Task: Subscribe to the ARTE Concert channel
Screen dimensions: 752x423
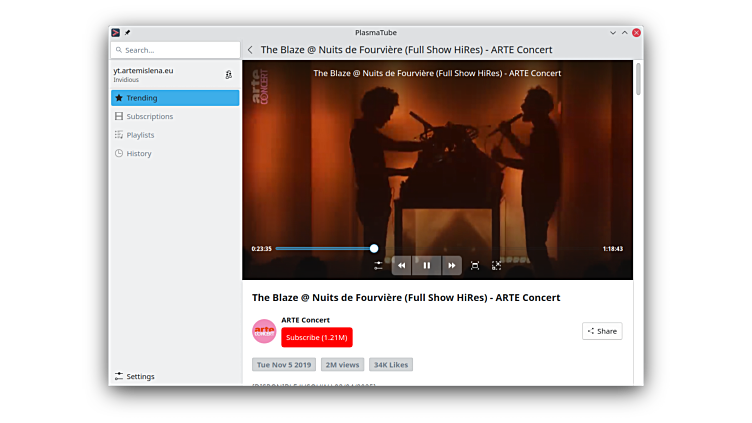Action: (x=316, y=337)
